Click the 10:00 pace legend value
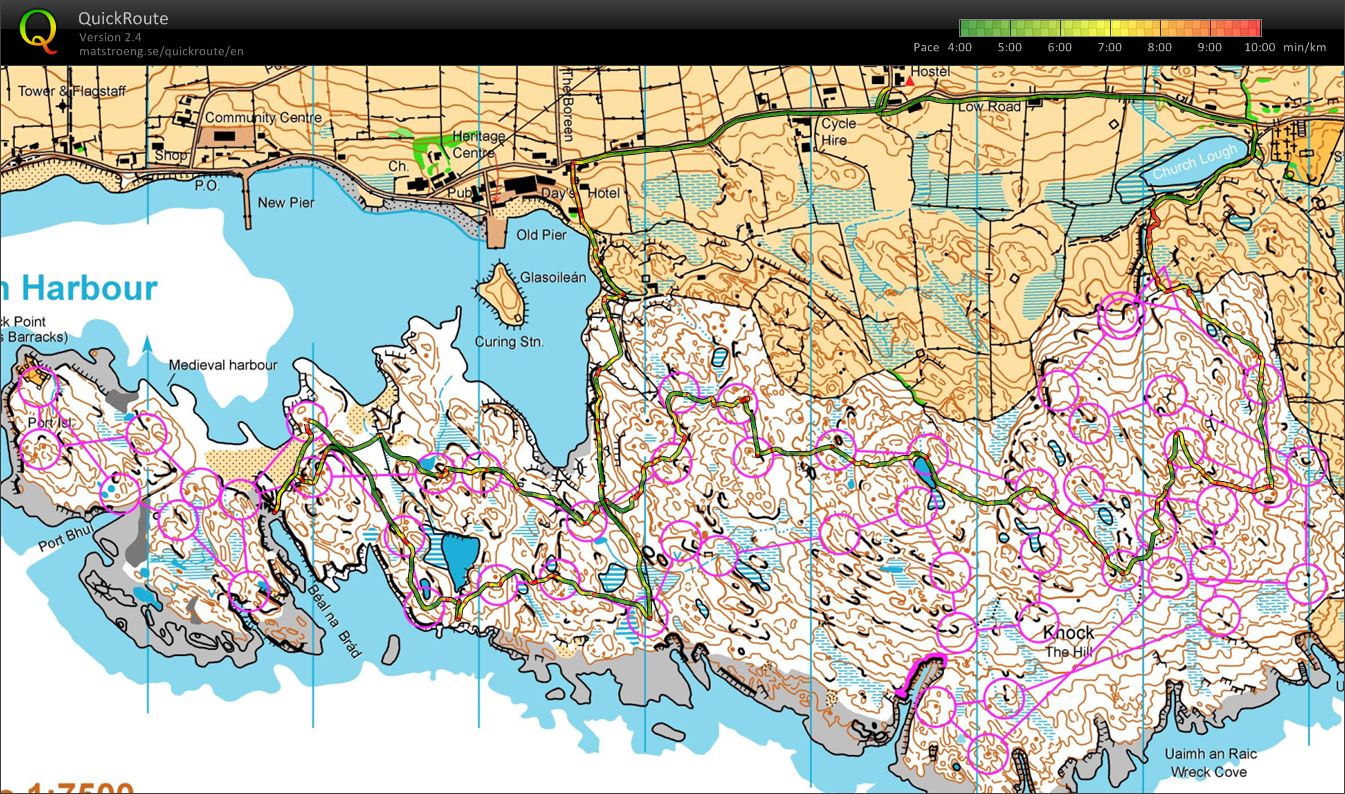1345x794 pixels. 1260,47
